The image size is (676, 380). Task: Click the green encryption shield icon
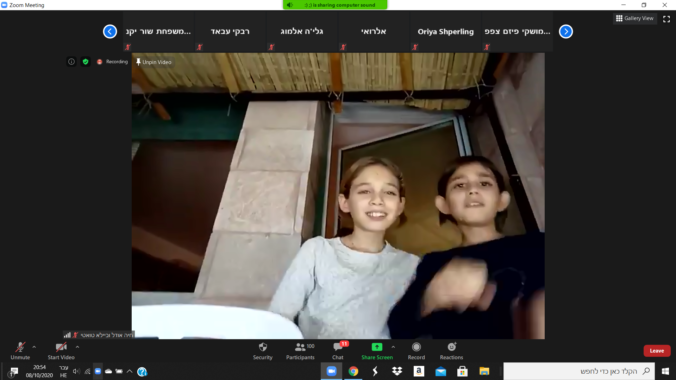[x=85, y=62]
